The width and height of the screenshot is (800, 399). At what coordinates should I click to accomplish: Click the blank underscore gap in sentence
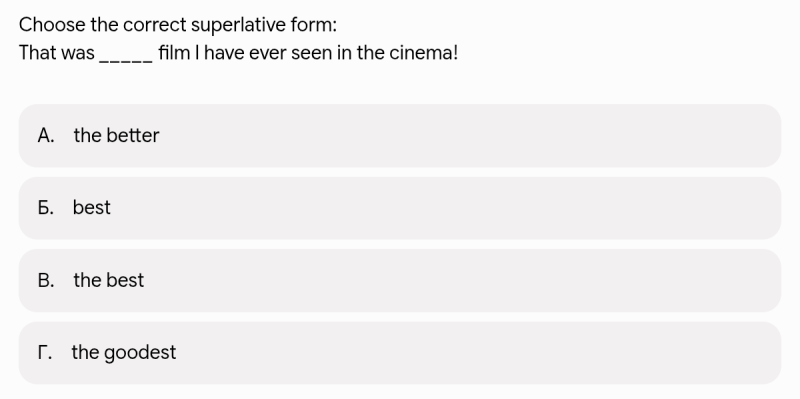pyautogui.click(x=126, y=57)
